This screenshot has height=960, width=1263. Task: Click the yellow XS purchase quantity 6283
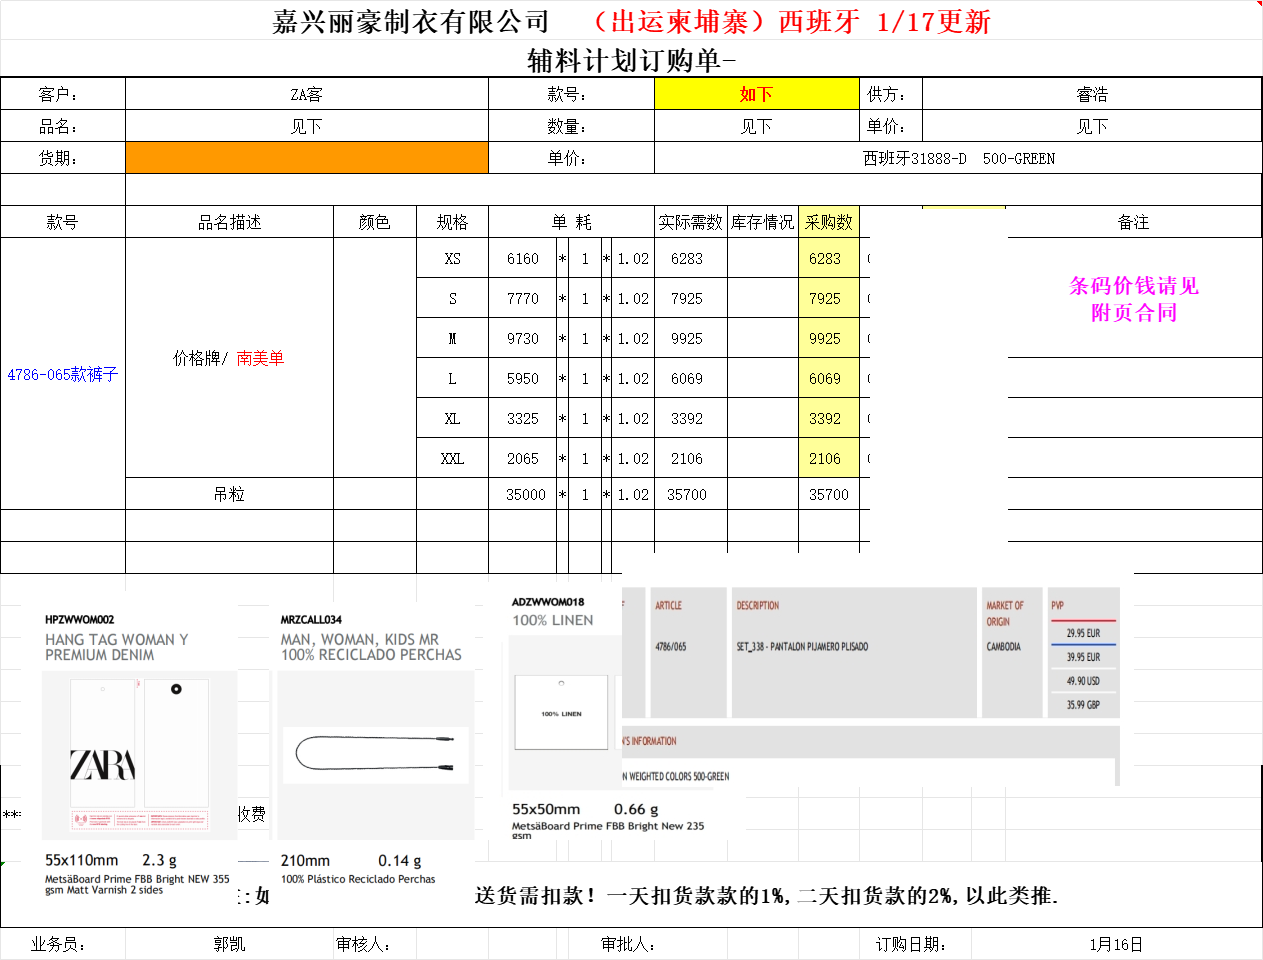click(826, 258)
